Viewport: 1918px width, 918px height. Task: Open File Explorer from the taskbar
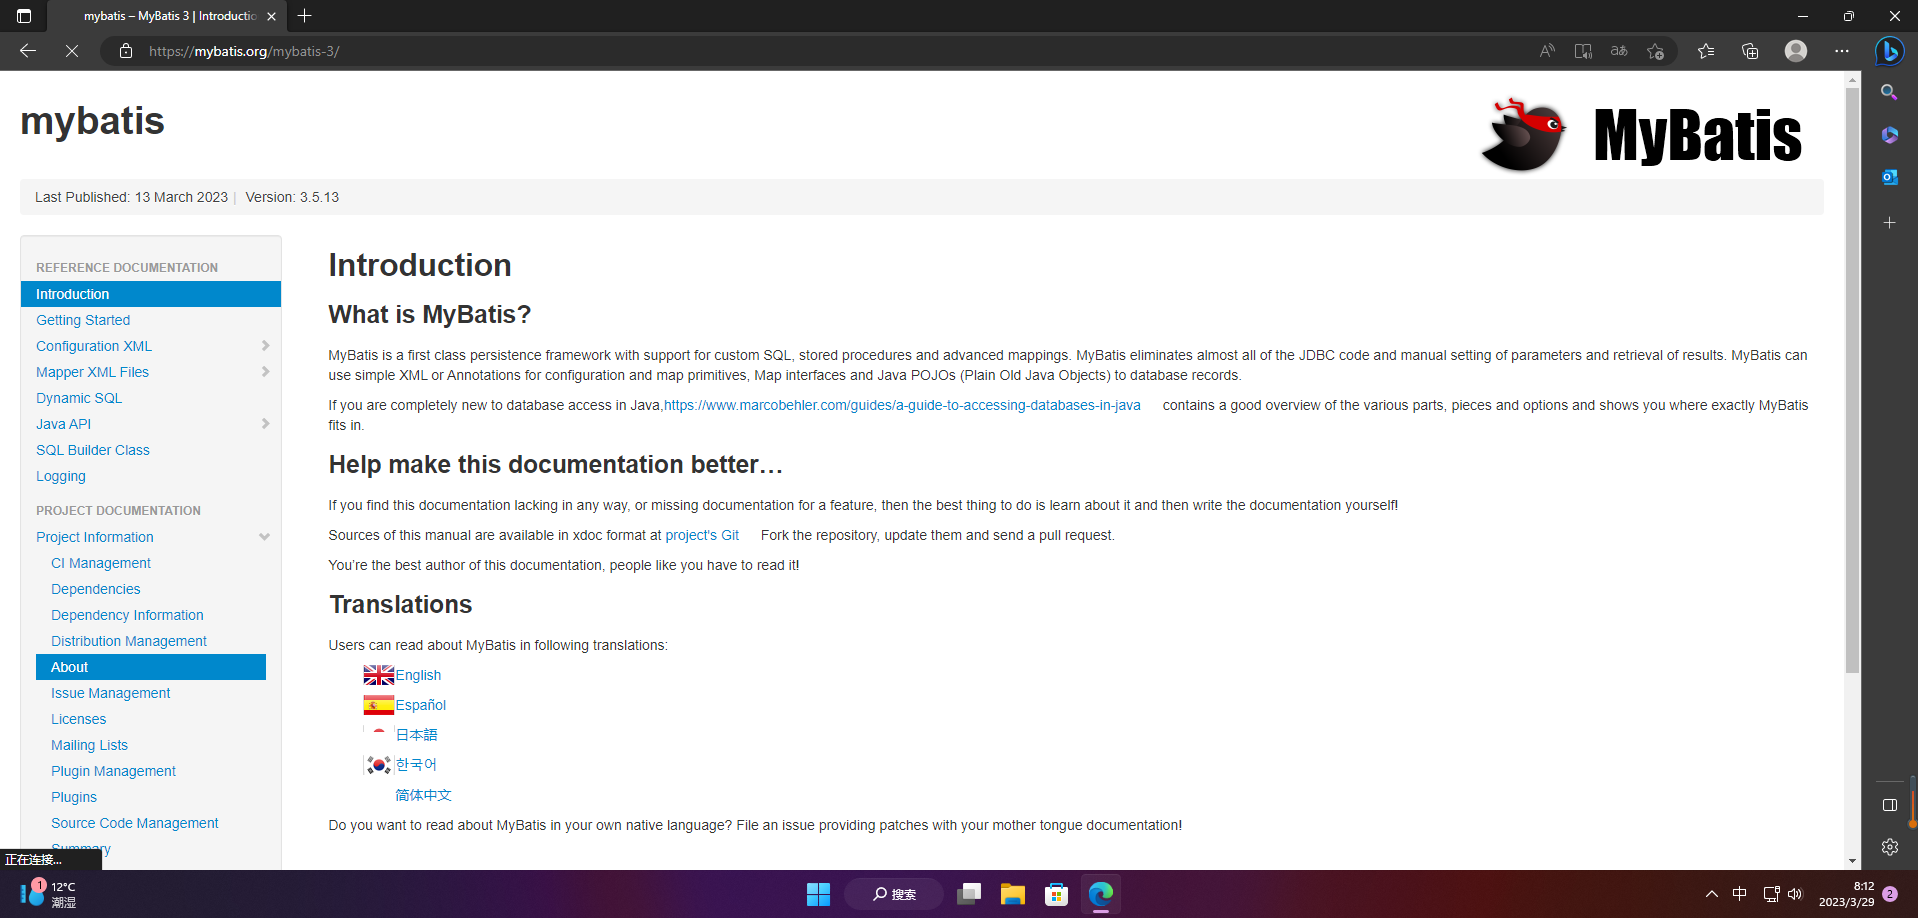(x=1012, y=894)
